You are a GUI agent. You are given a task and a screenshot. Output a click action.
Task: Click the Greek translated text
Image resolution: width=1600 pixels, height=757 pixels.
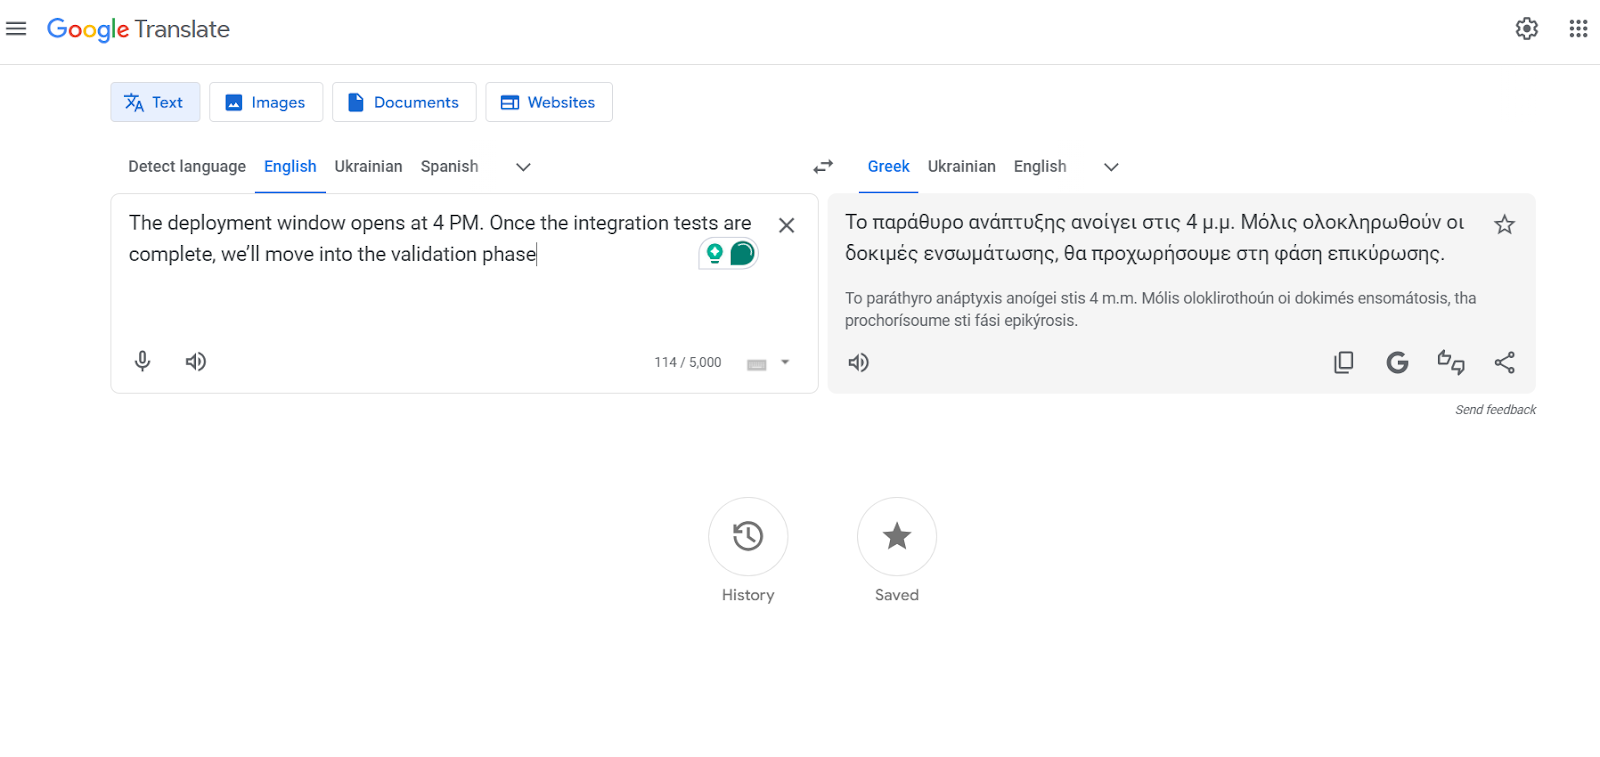pyautogui.click(x=1155, y=238)
